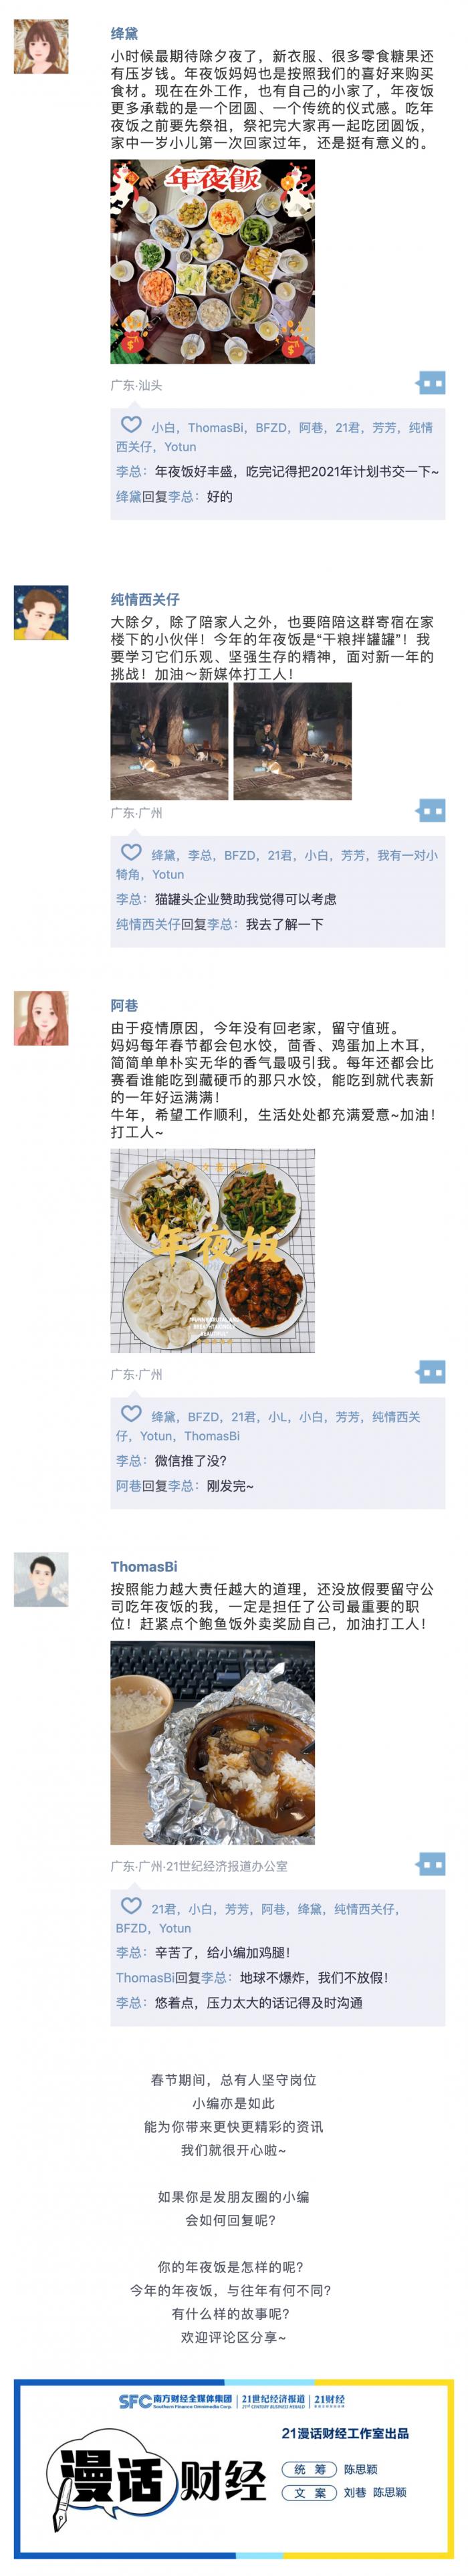The width and height of the screenshot is (468, 2576).
Task: View first photo of man feeding cats
Action: click(169, 741)
